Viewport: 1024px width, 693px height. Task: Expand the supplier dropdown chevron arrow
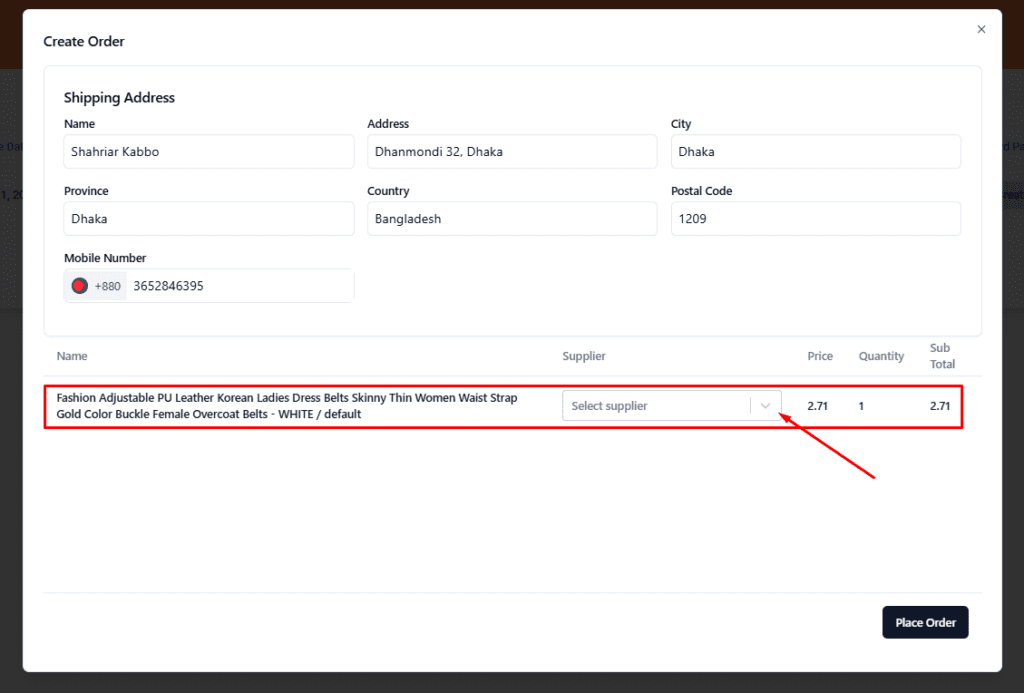766,406
